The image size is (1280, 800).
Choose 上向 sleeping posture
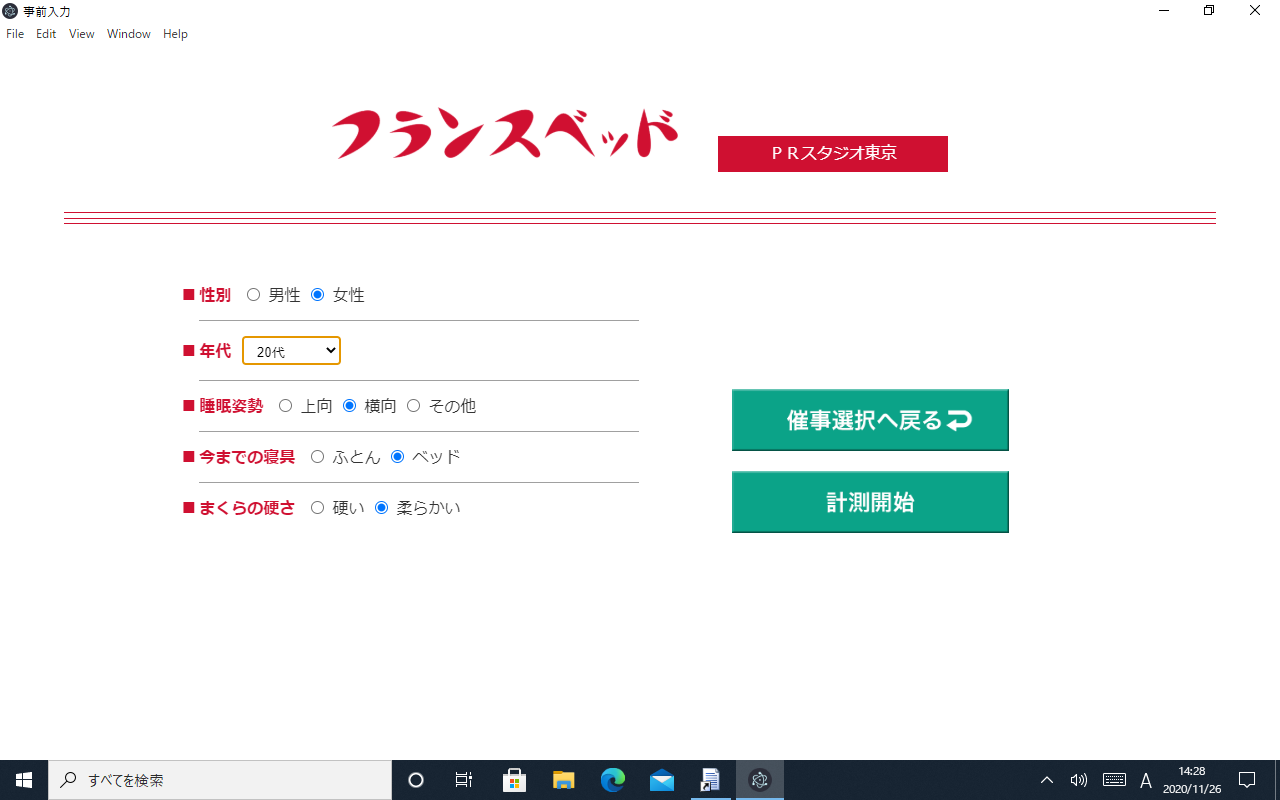[x=285, y=406]
